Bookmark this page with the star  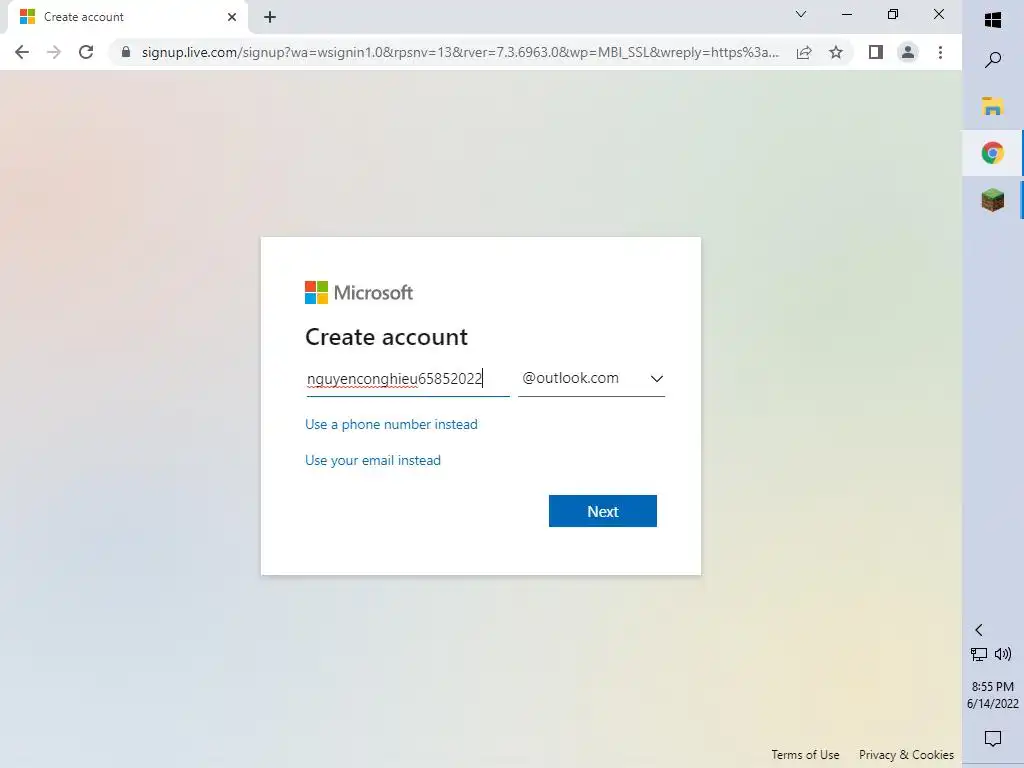point(836,52)
